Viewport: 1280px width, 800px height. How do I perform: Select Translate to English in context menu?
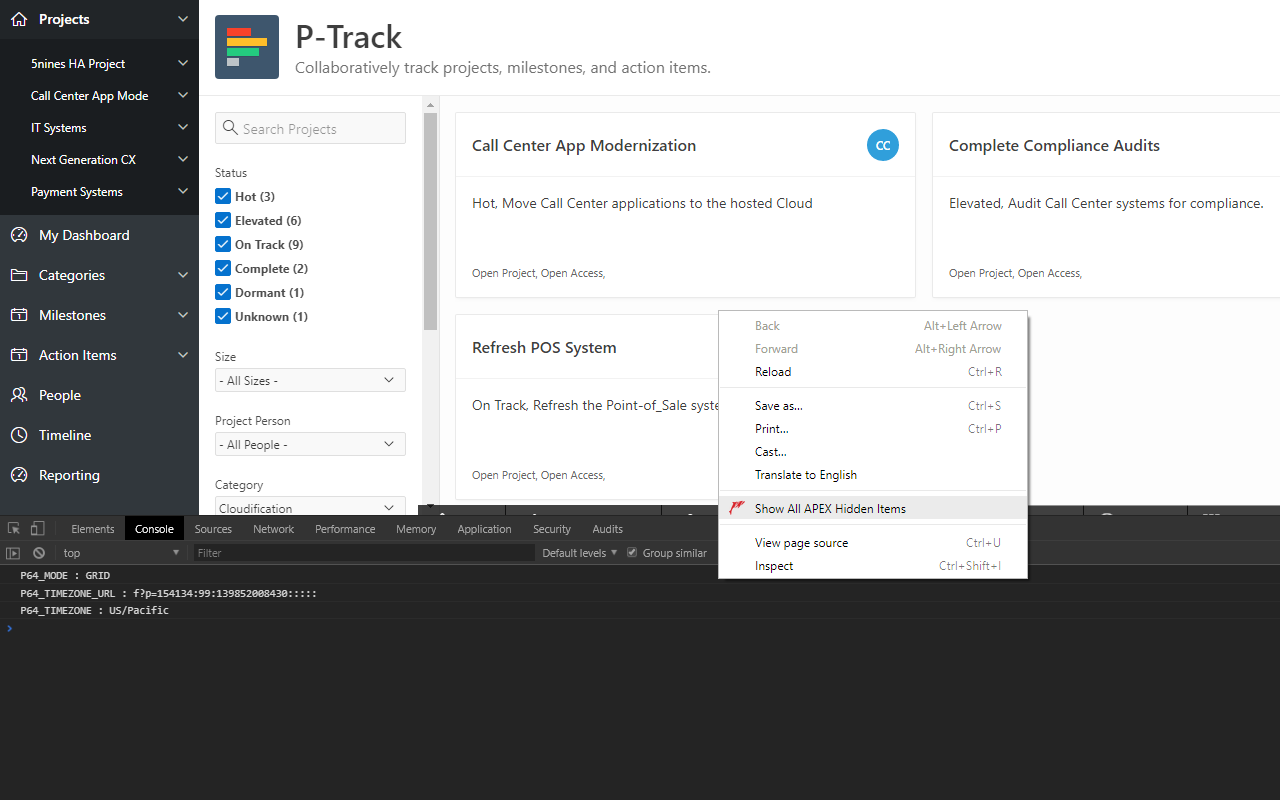click(872, 474)
